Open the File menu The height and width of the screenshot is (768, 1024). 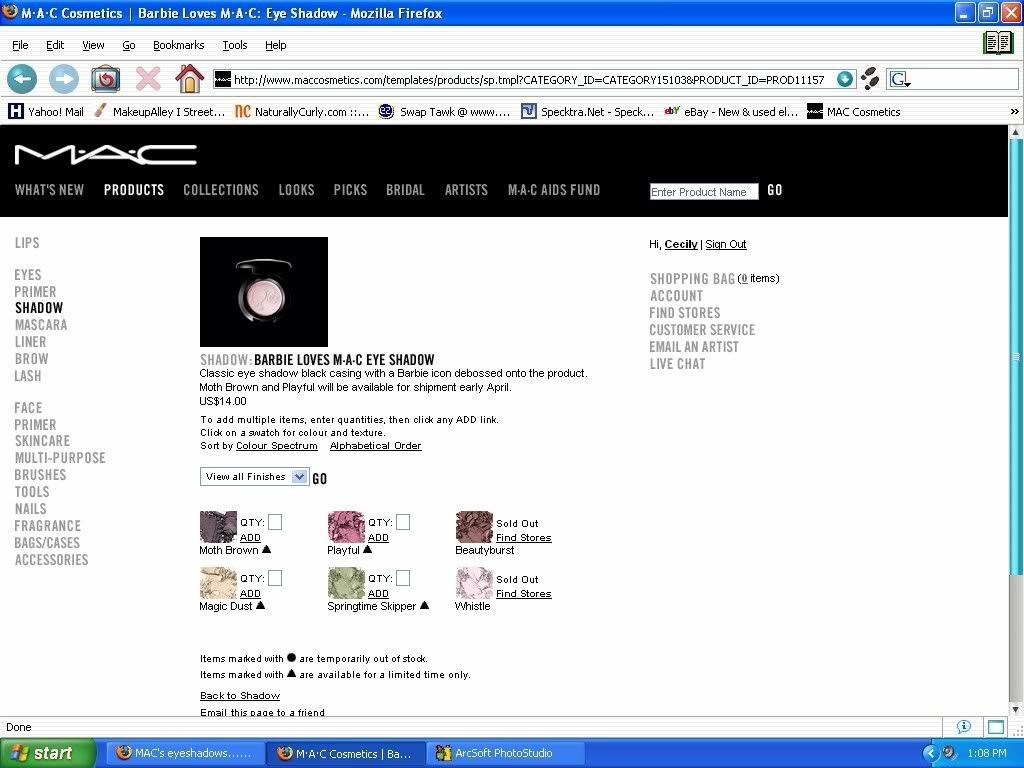(x=20, y=45)
